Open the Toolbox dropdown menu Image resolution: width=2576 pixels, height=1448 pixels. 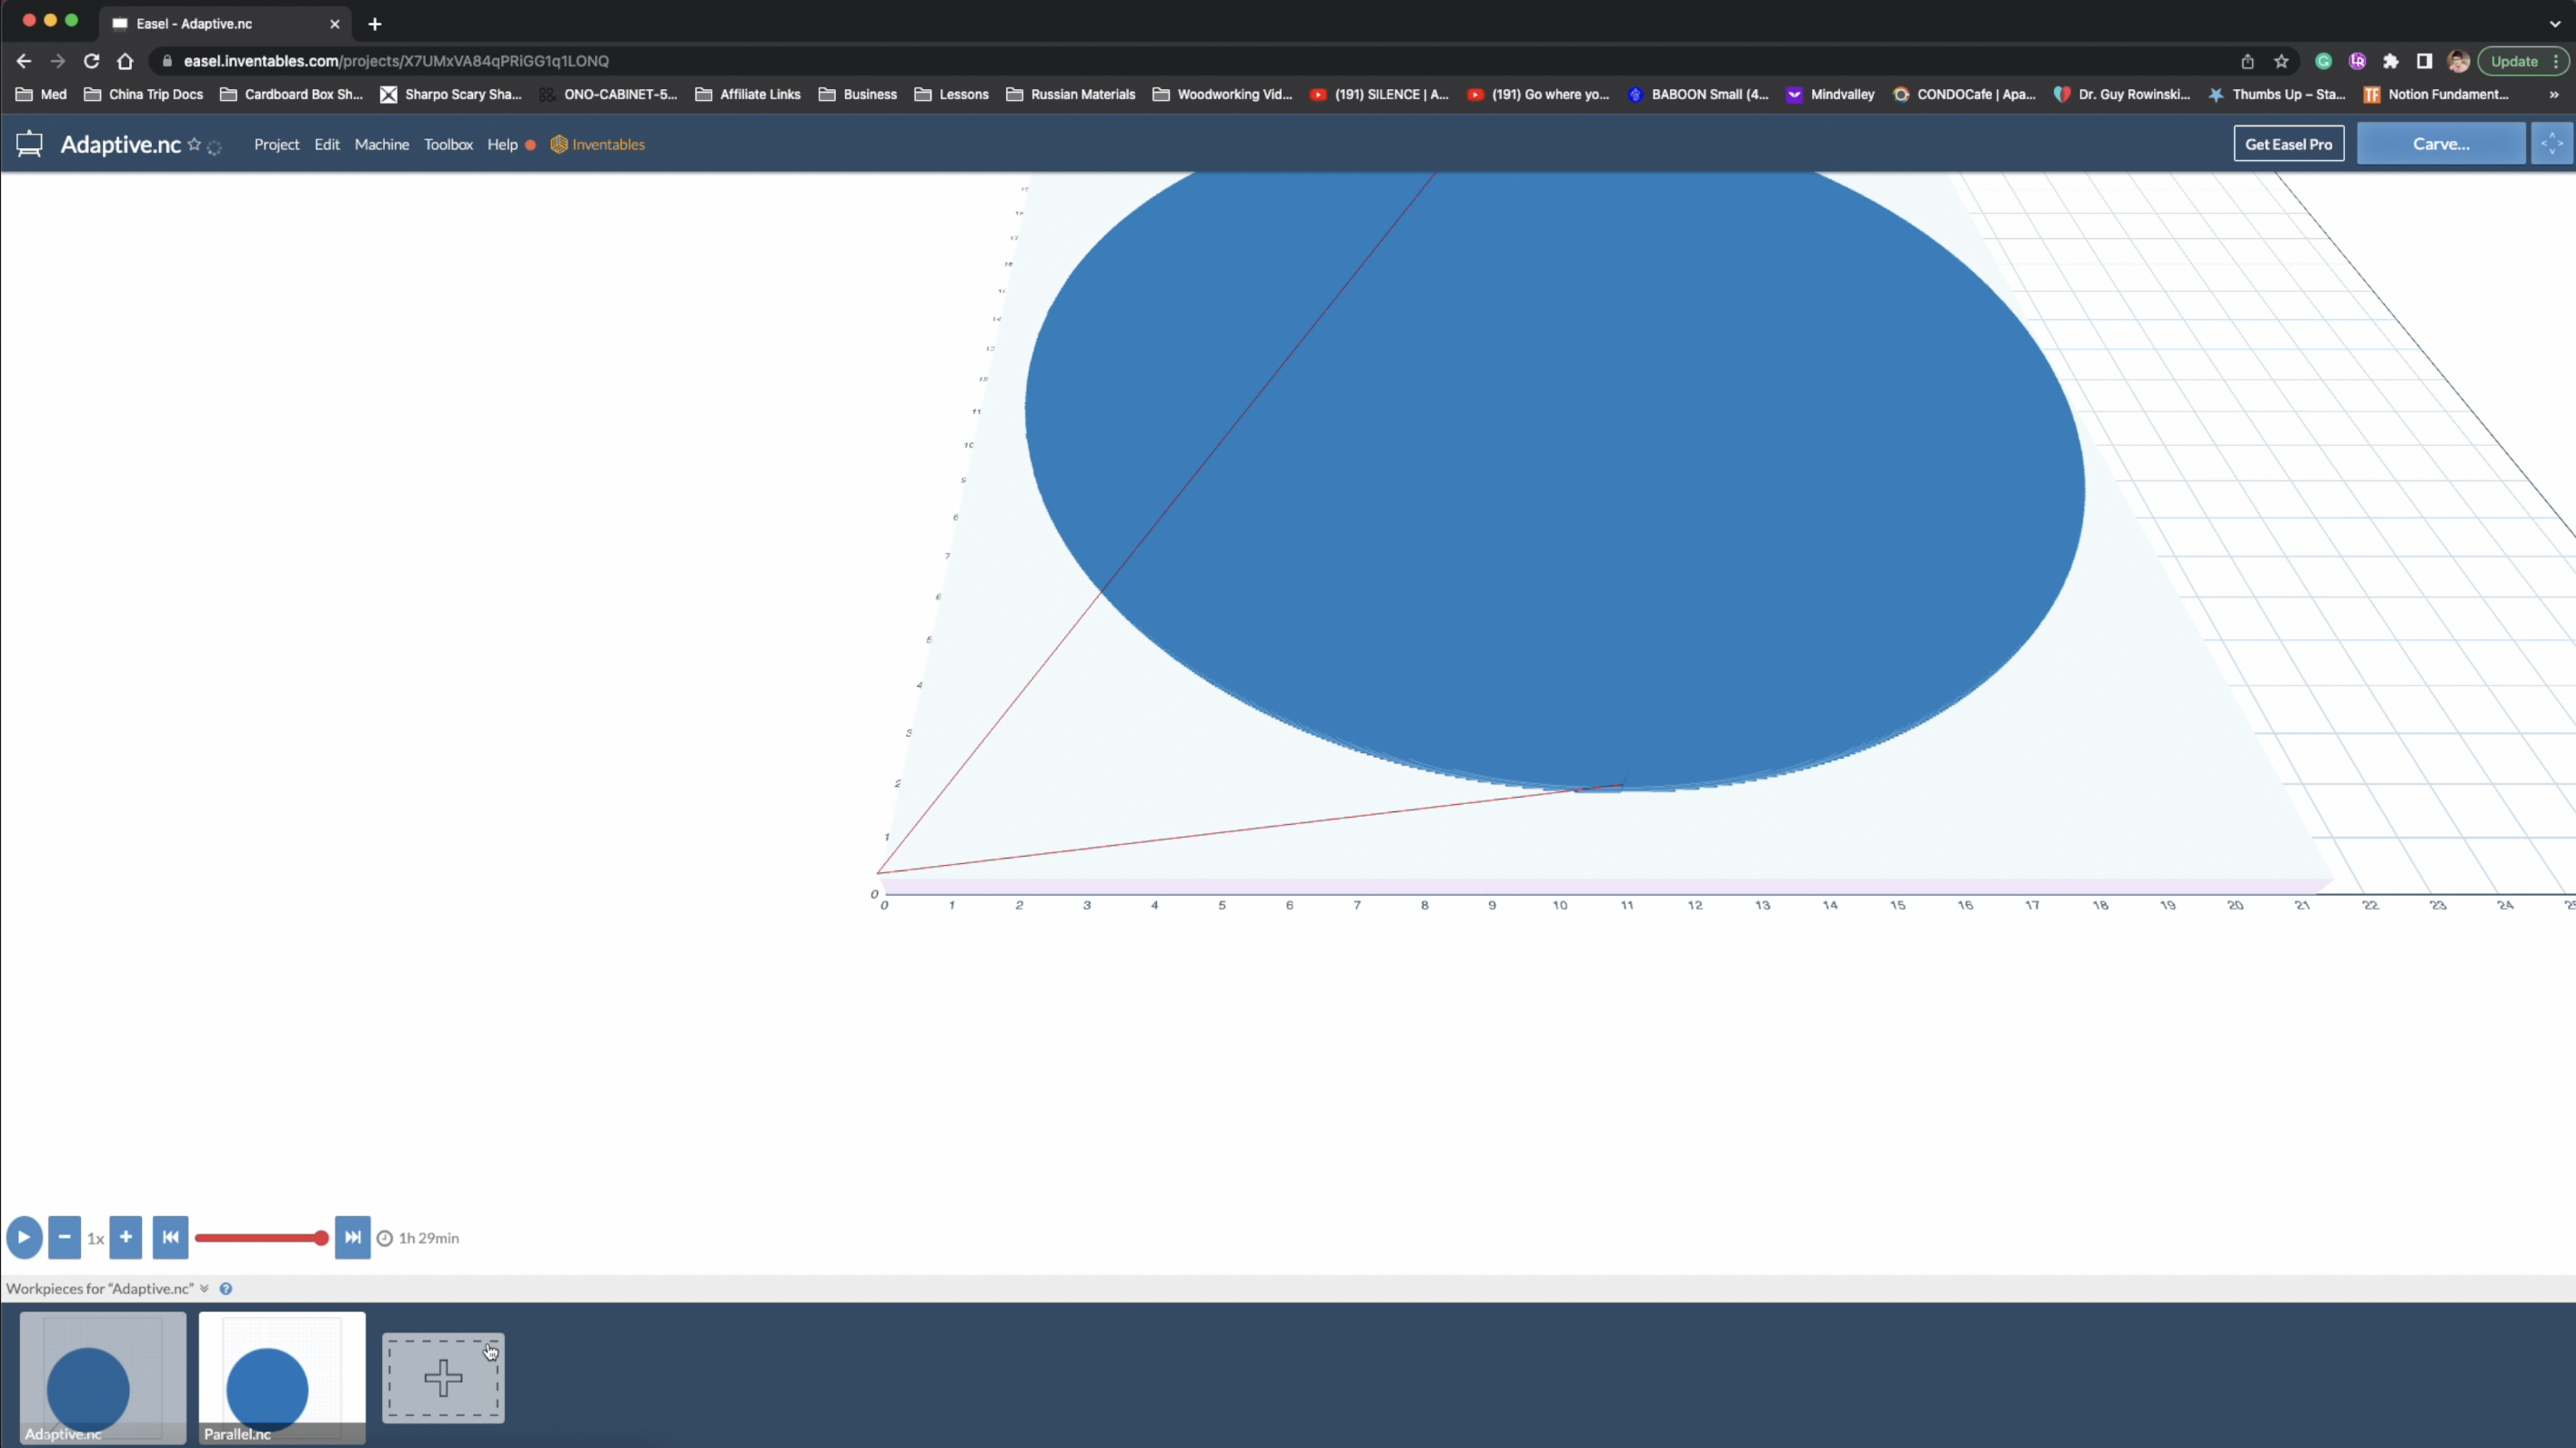click(x=448, y=144)
